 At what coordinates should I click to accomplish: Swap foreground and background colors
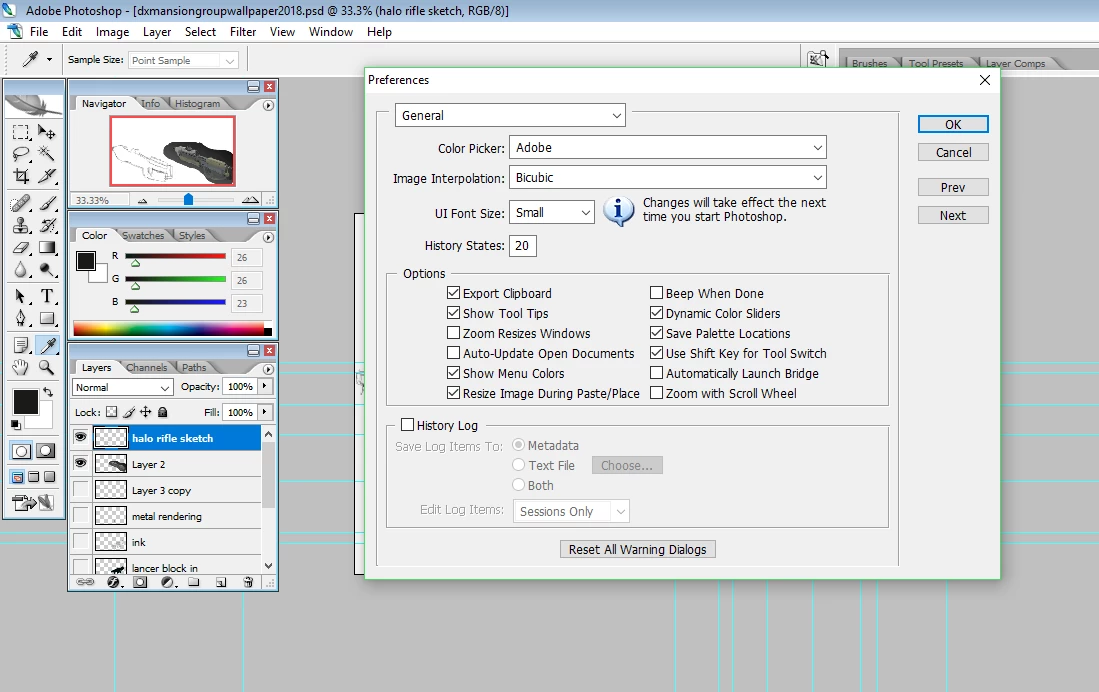48,392
